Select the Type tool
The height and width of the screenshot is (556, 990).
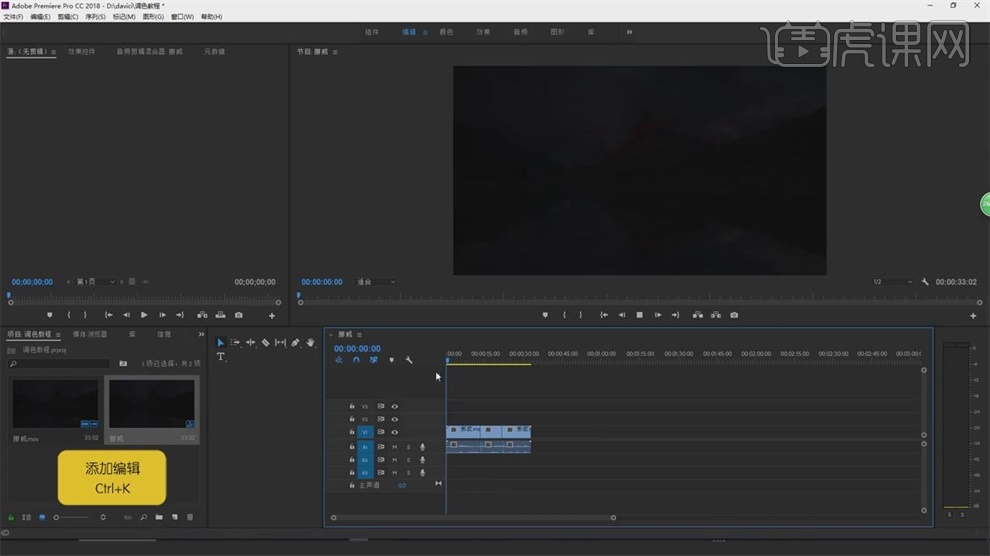click(x=221, y=357)
